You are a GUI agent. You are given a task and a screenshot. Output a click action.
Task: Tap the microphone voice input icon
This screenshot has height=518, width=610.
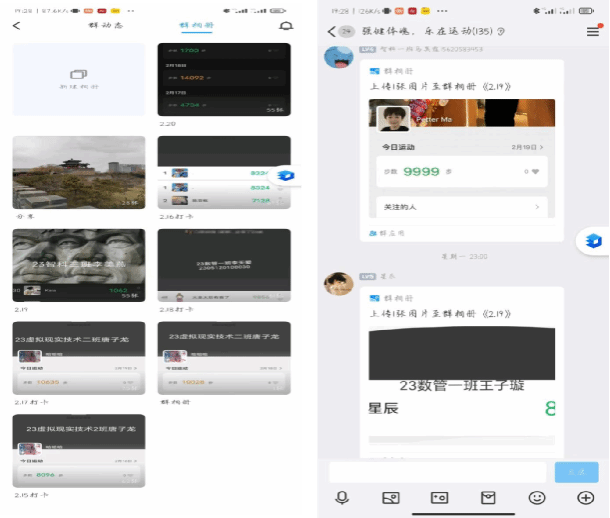342,497
